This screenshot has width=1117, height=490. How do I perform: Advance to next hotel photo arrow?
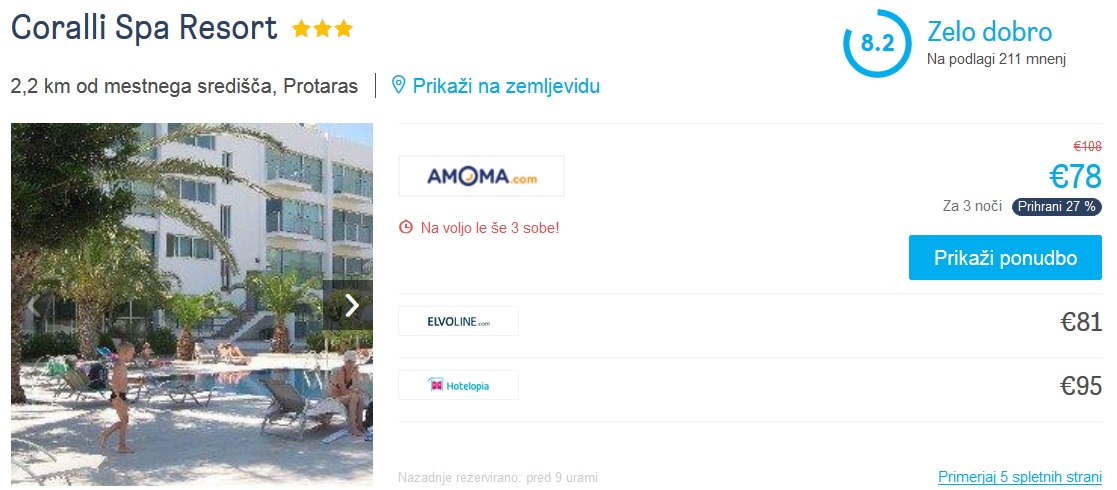[352, 305]
